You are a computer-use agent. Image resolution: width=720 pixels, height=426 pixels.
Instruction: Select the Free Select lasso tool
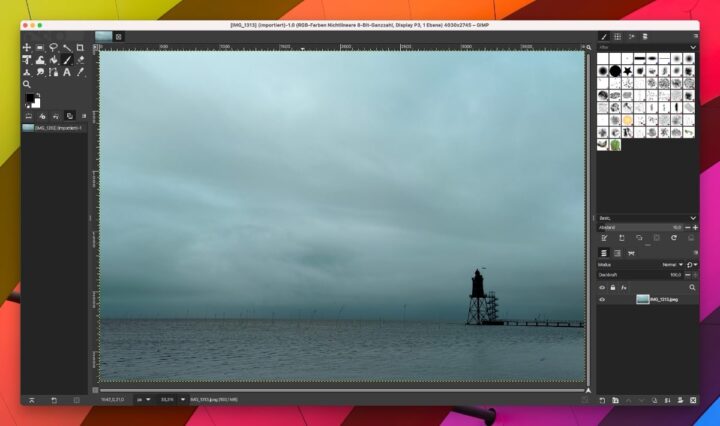53,47
